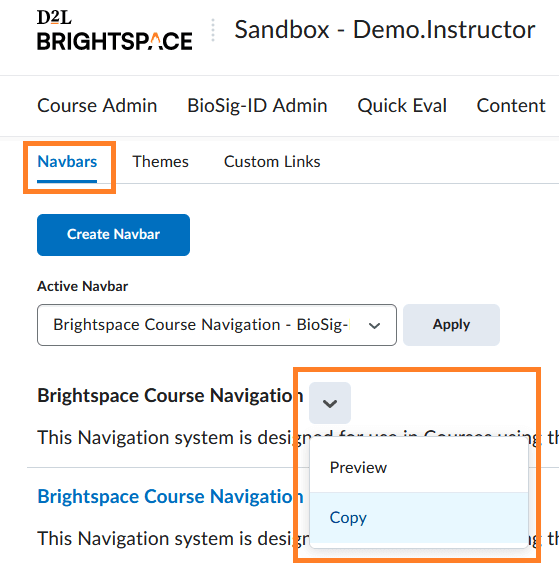Switch to the Custom Links tab

coord(272,162)
